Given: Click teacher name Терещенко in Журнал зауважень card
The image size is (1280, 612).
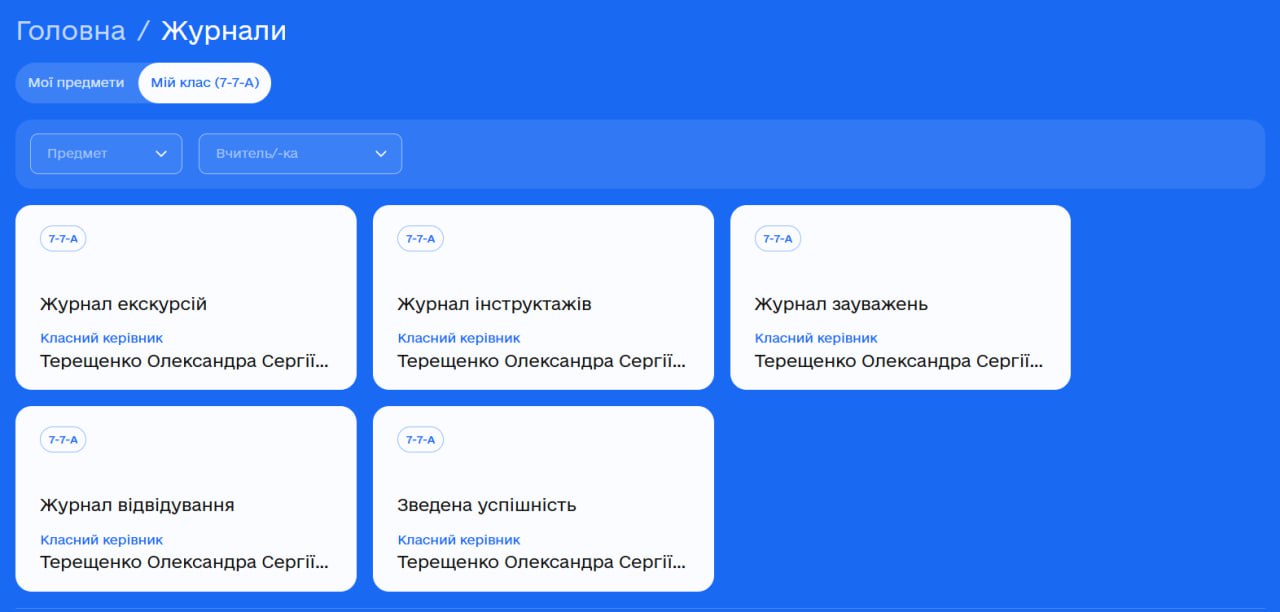Looking at the screenshot, I should [x=899, y=361].
